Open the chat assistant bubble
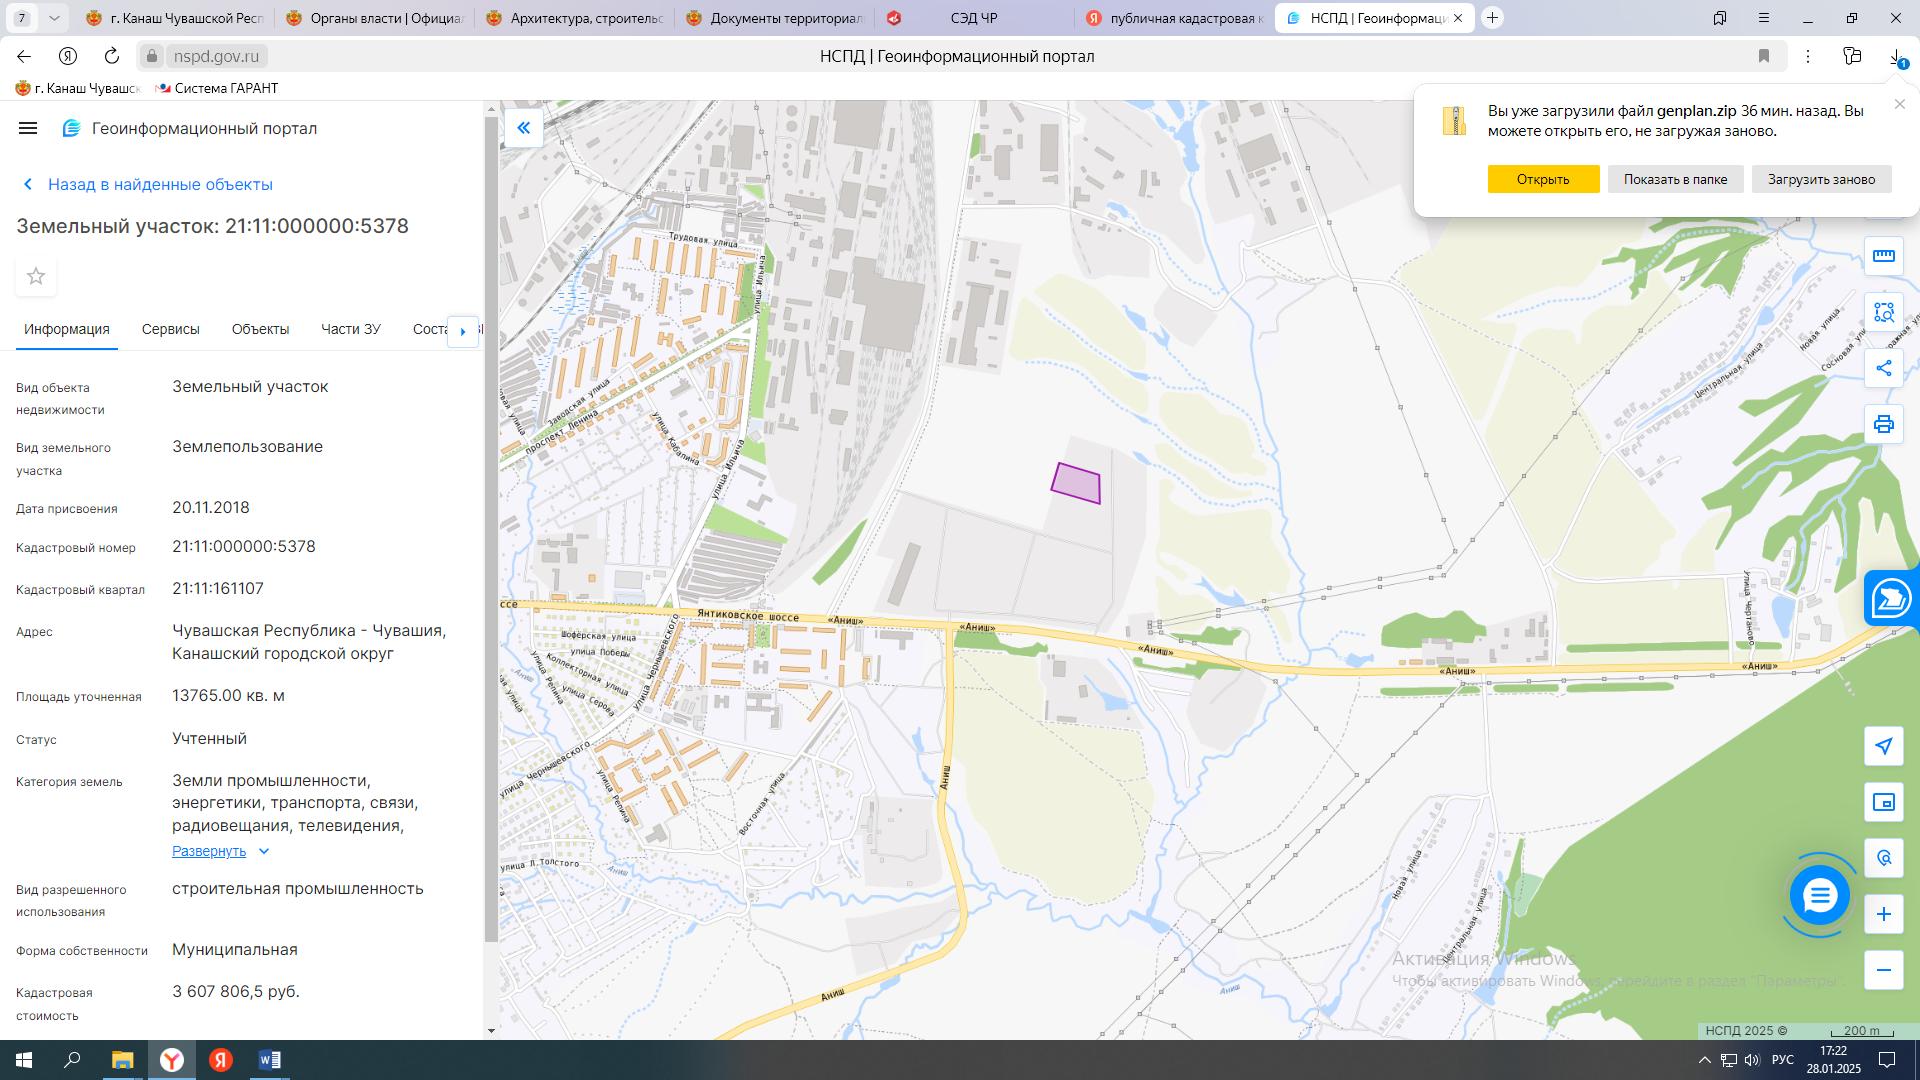The width and height of the screenshot is (1920, 1080). coord(1819,895)
